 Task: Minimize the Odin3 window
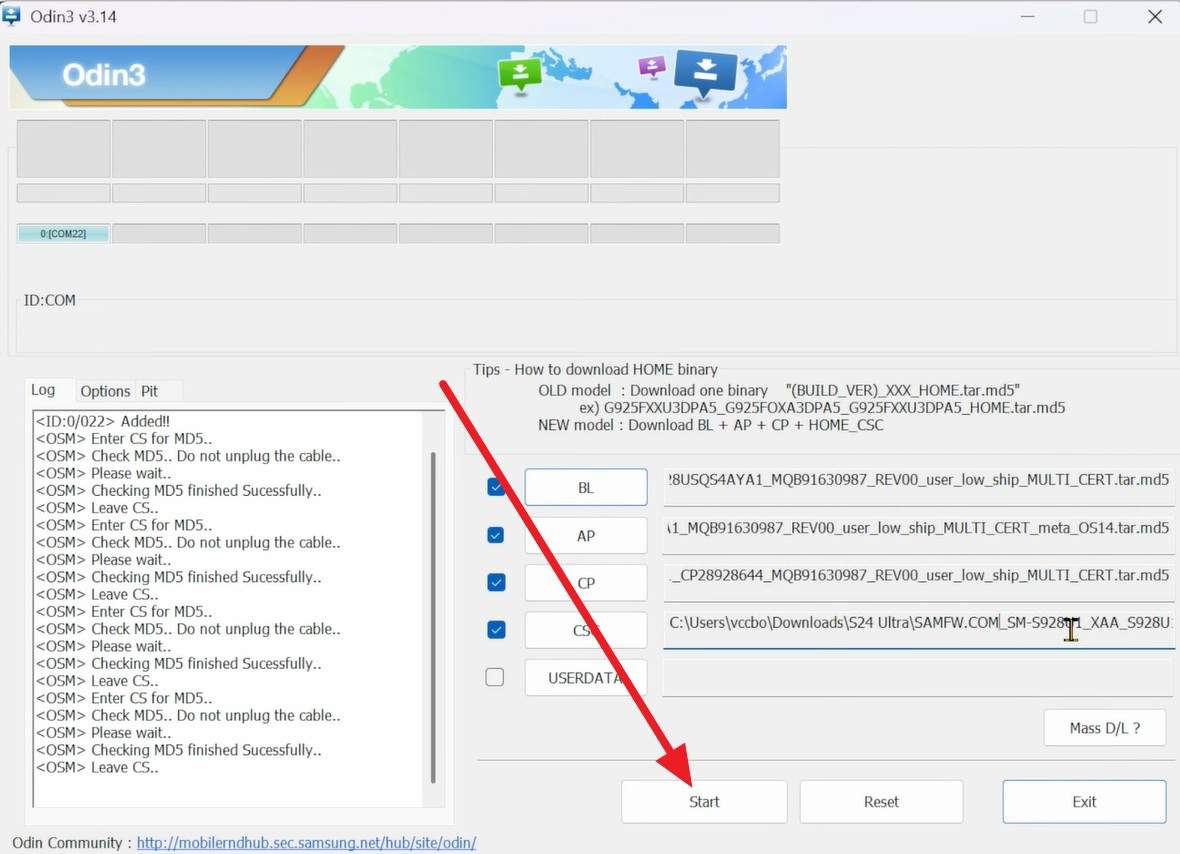tap(1027, 17)
